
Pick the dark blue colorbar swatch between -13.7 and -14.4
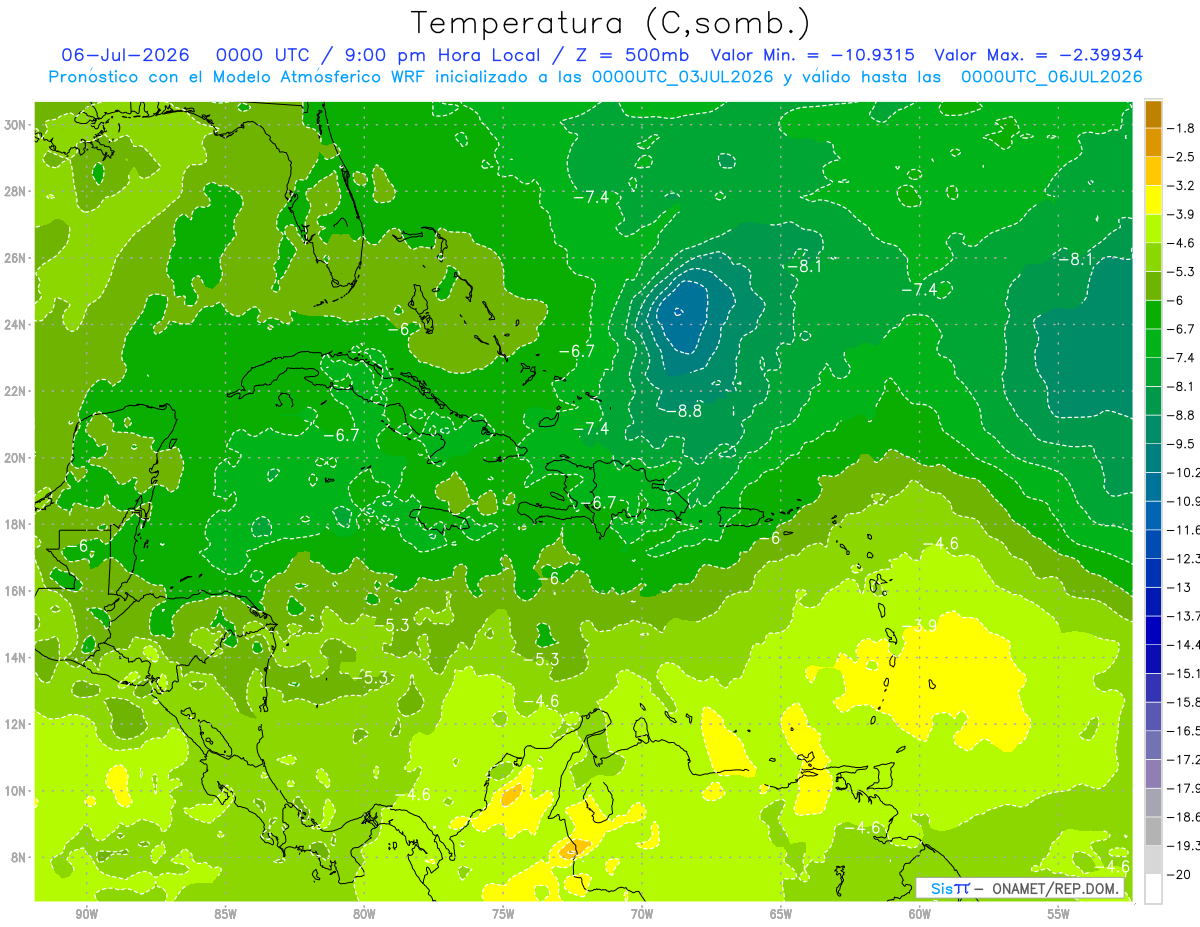click(x=1153, y=630)
